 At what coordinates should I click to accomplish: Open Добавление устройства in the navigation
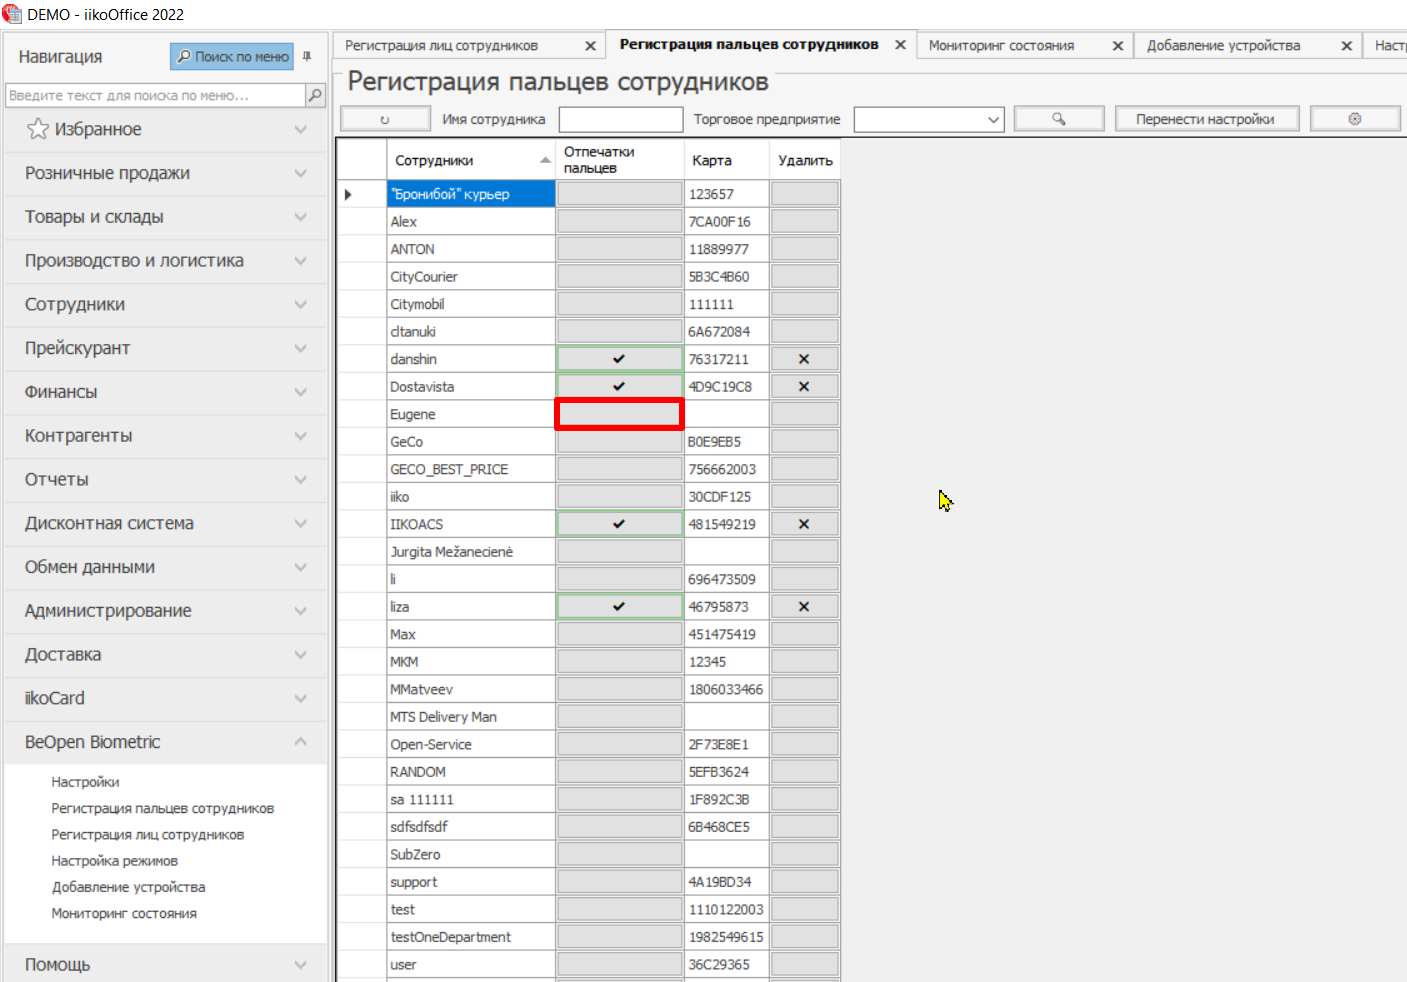tap(128, 887)
